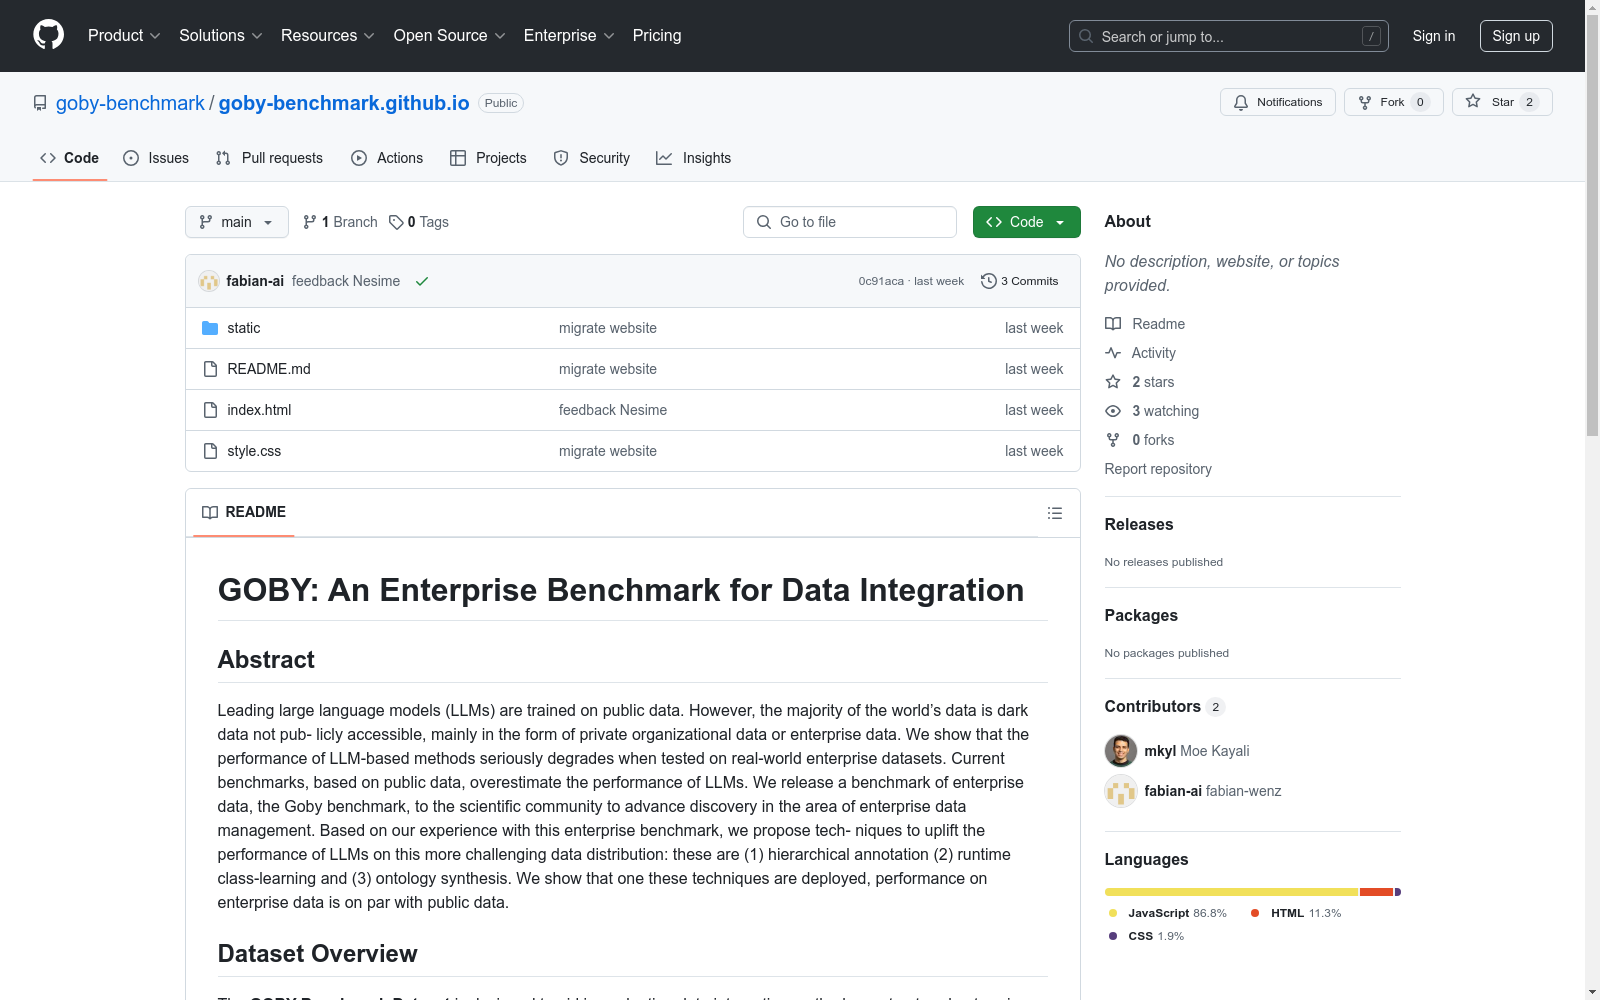Open the green Code dropdown
Screen dimensions: 1600x1000
coord(1026,222)
